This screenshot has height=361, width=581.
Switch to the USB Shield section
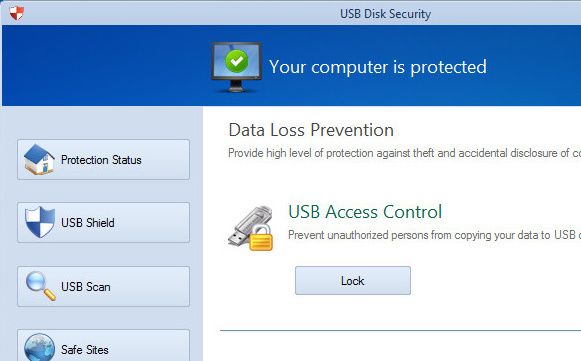coord(103,223)
